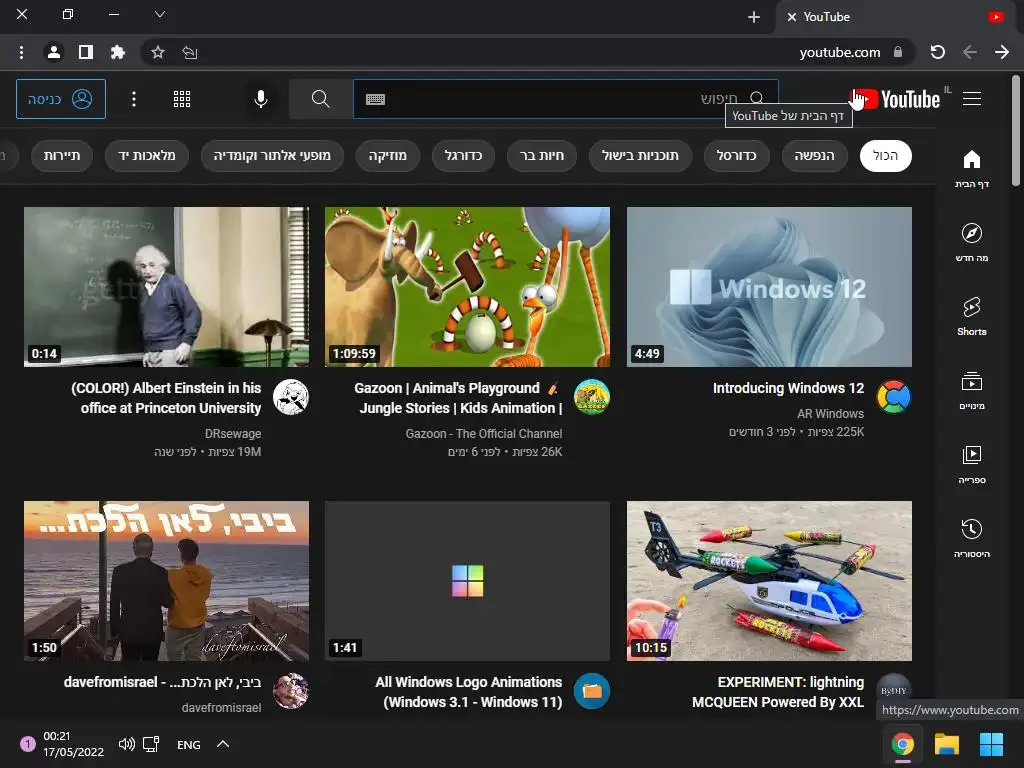Viewport: 1024px width, 768px height.
Task: Open the toy helicopter rockets thumbnail
Action: pyautogui.click(x=769, y=581)
